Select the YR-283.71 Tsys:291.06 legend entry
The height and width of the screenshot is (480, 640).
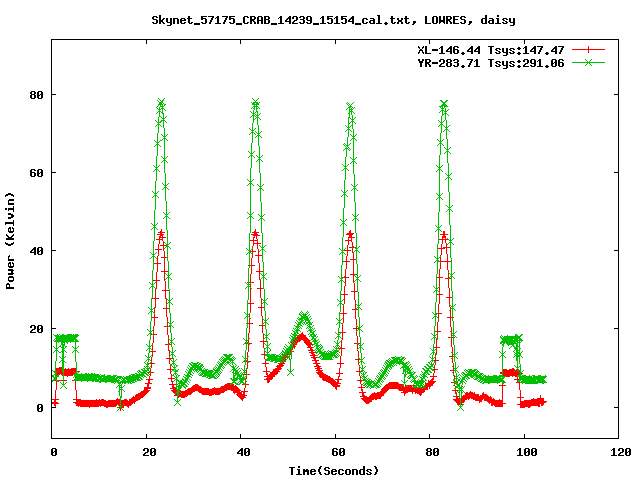pos(491,63)
